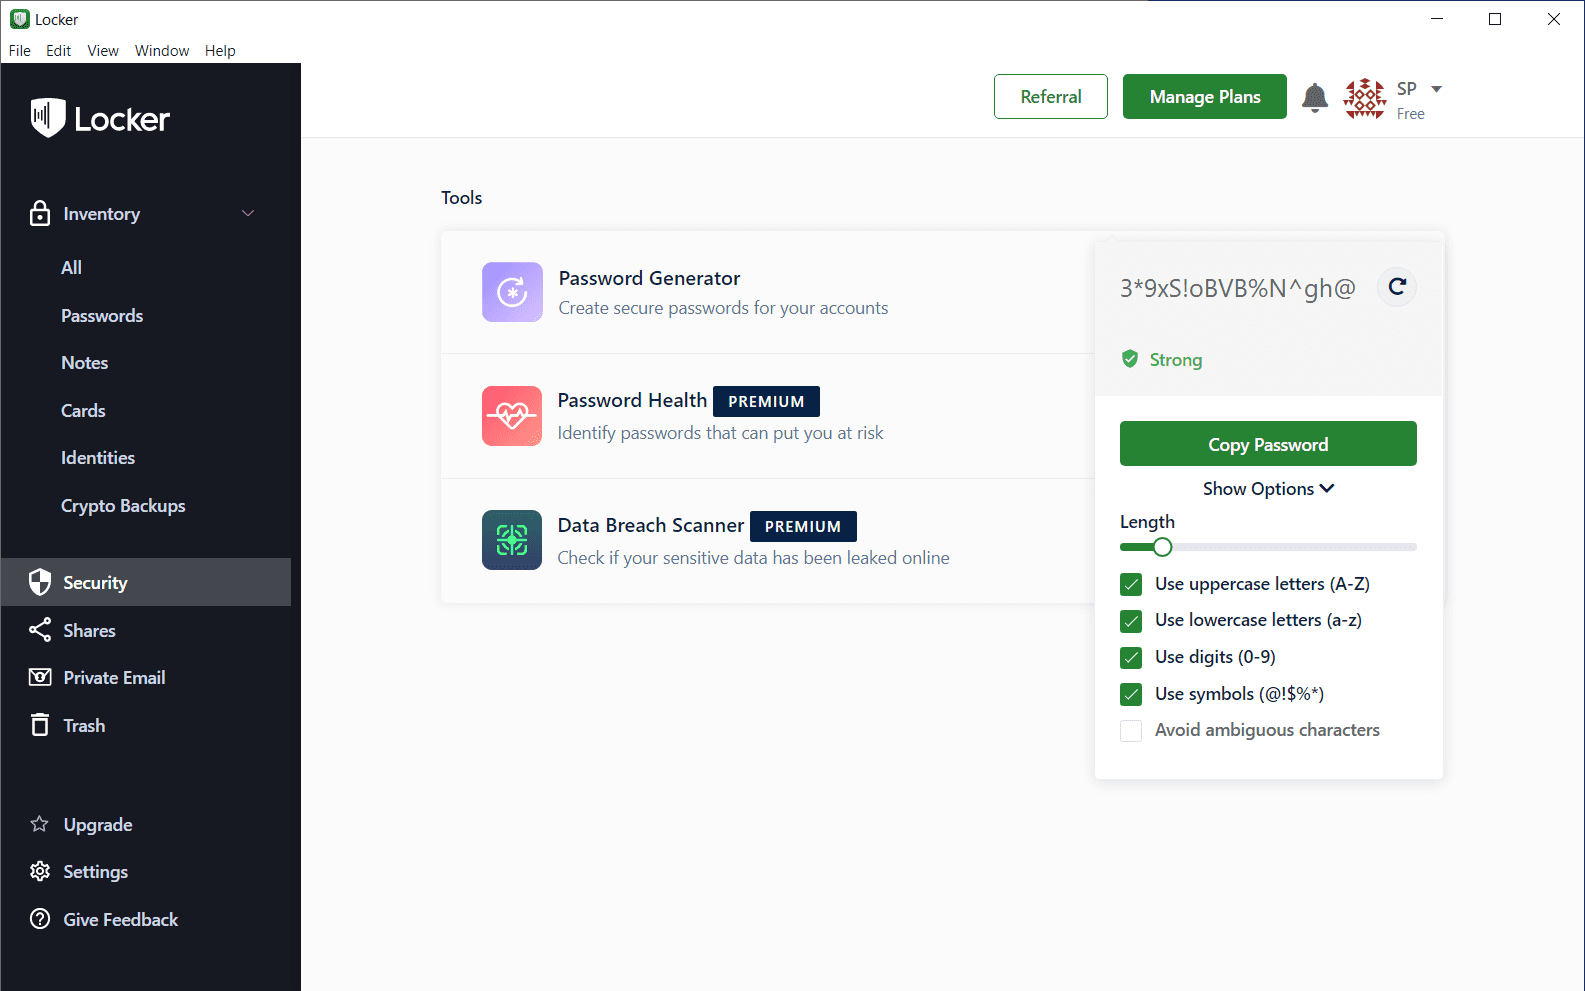Open Passwords in the sidebar
1585x991 pixels.
(x=102, y=315)
